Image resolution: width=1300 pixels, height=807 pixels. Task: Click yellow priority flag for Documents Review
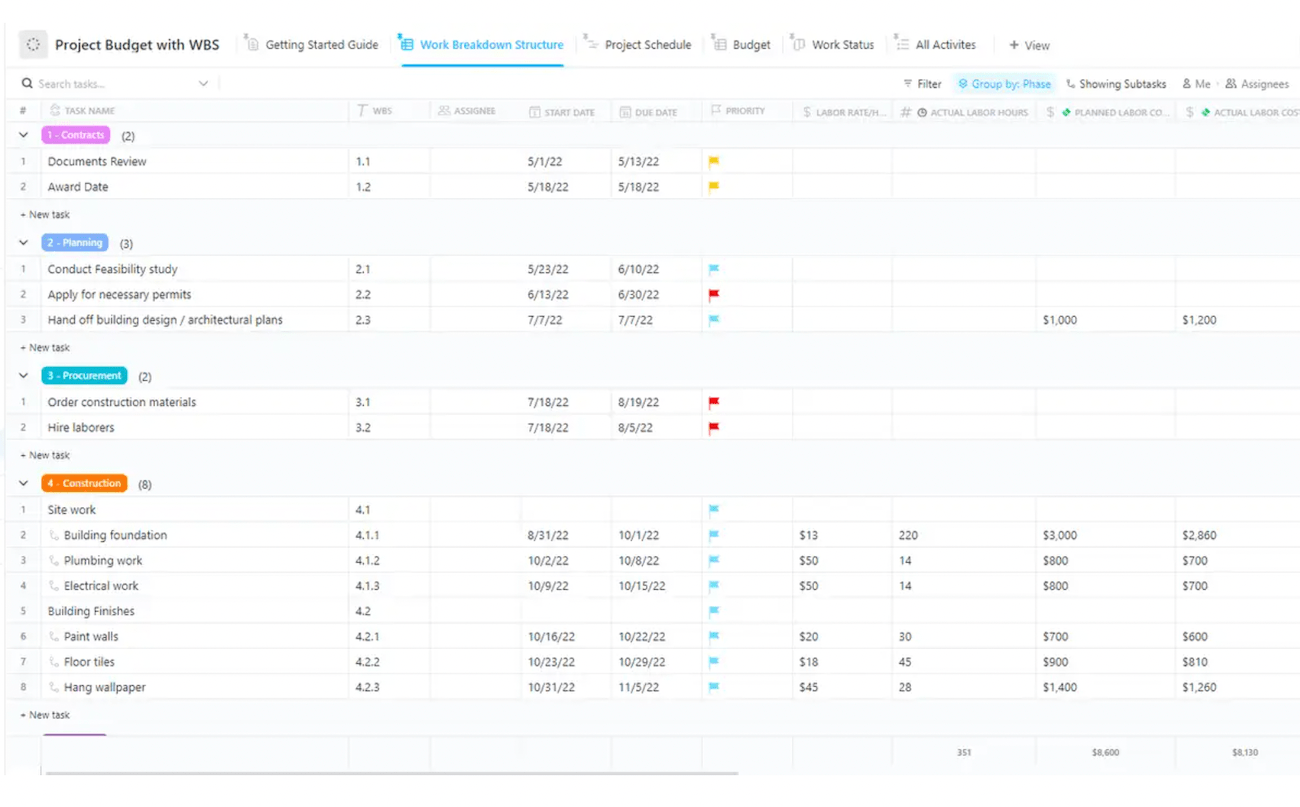[x=714, y=161]
